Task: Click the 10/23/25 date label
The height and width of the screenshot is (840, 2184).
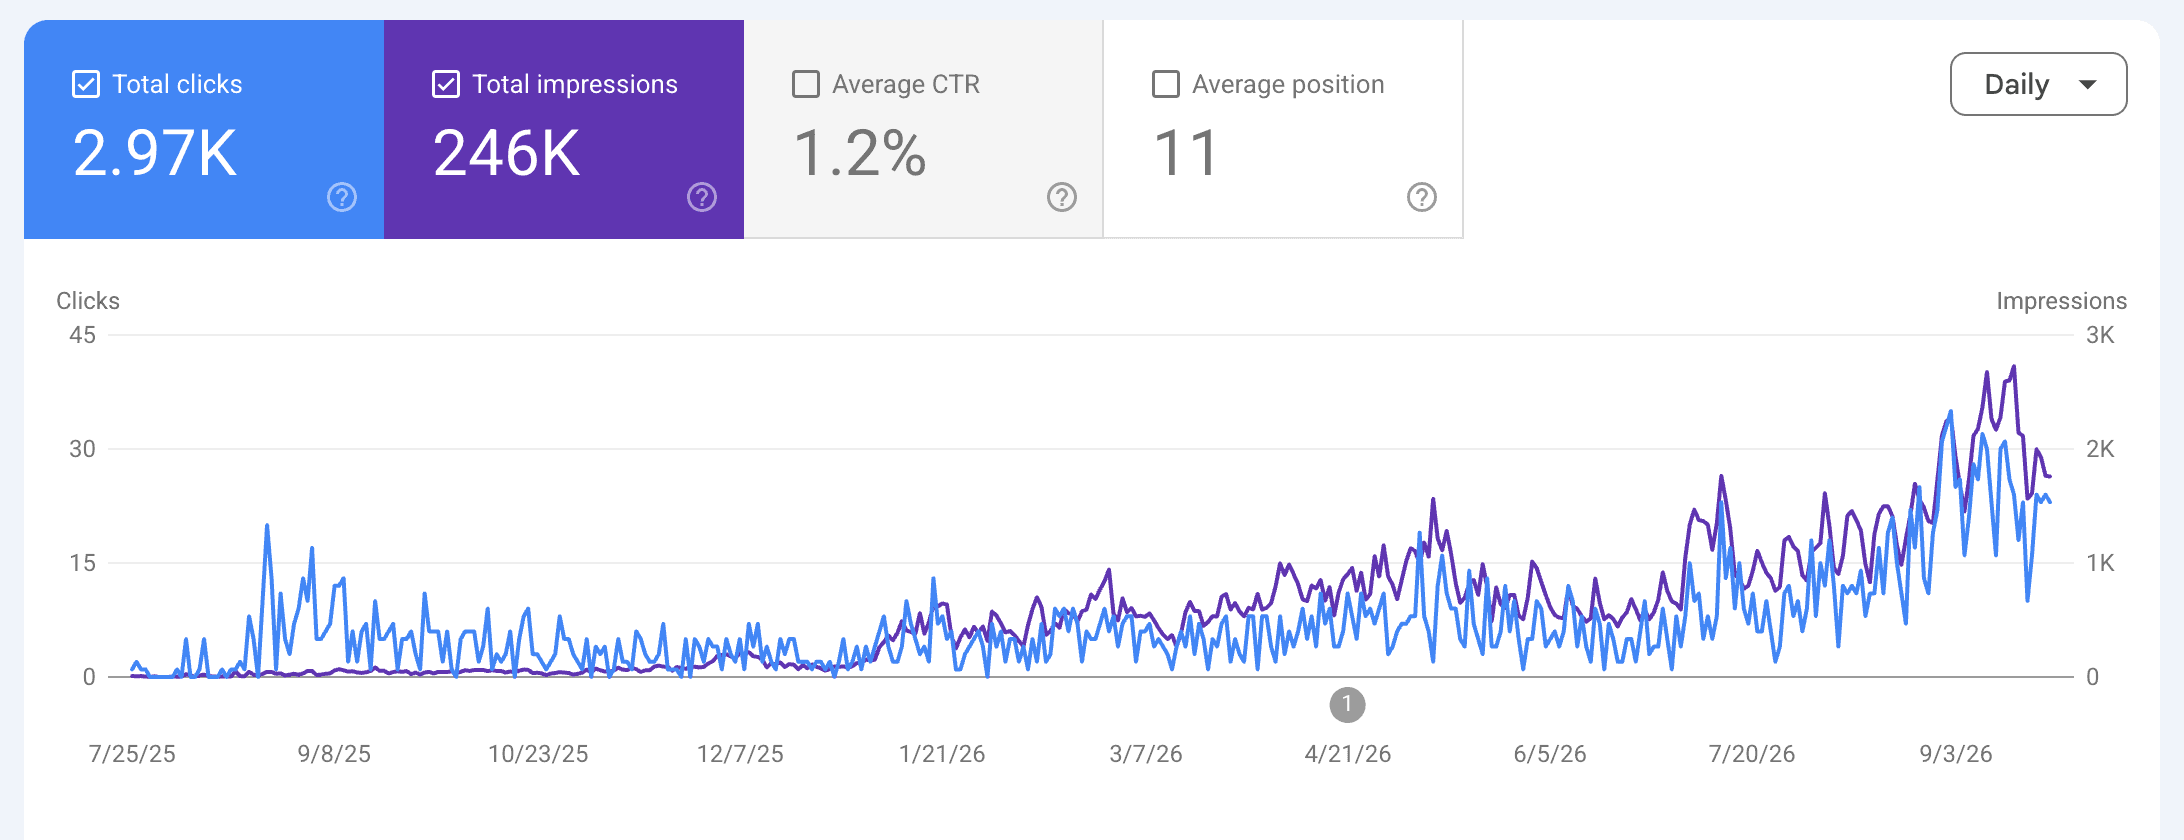Action: tap(538, 754)
